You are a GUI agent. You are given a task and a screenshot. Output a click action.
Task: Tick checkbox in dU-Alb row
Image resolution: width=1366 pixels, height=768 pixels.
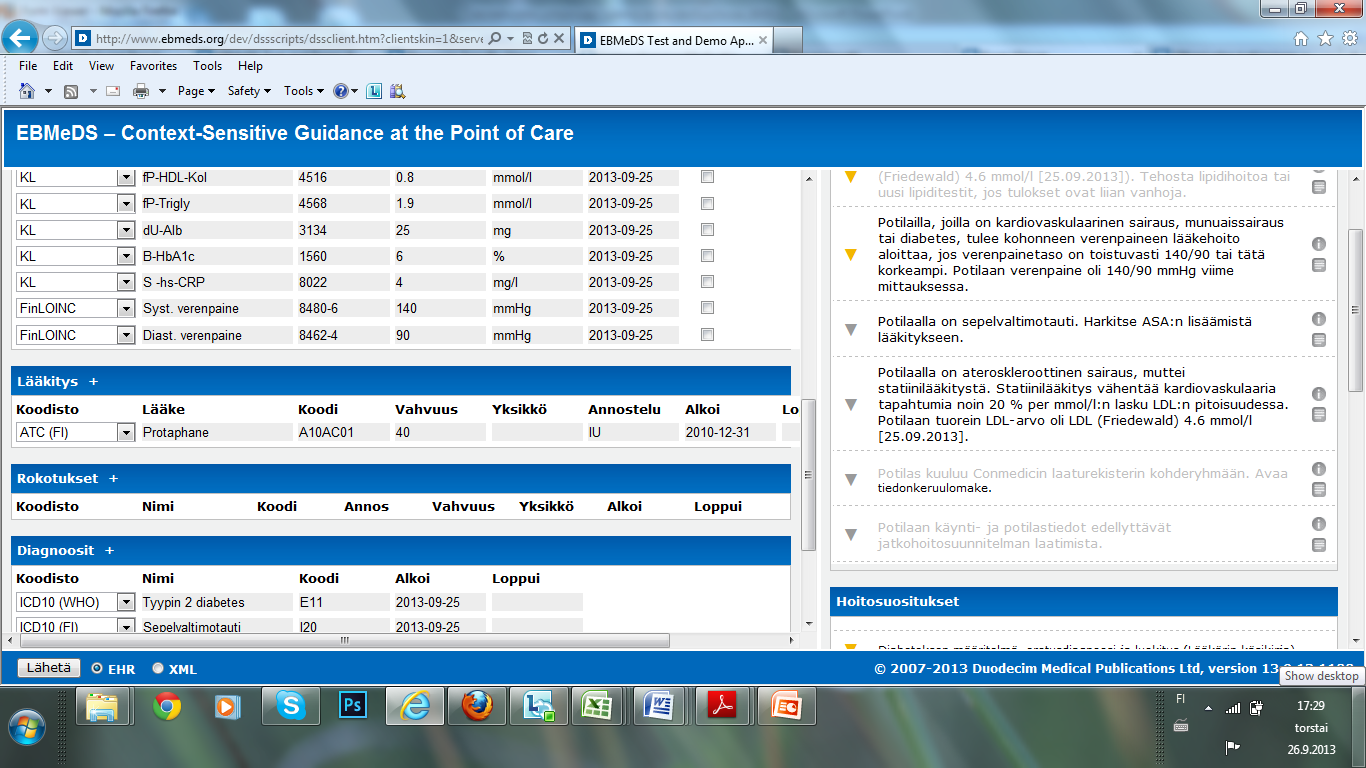click(707, 230)
